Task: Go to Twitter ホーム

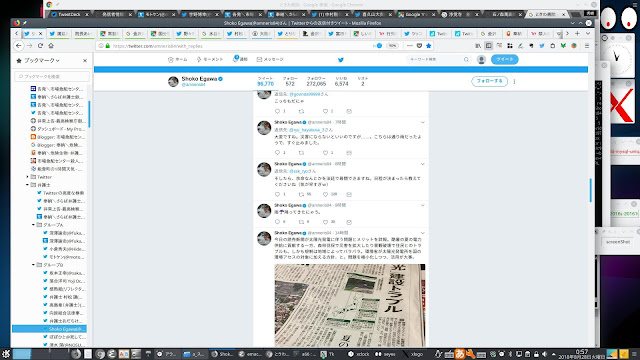Action: [178, 60]
